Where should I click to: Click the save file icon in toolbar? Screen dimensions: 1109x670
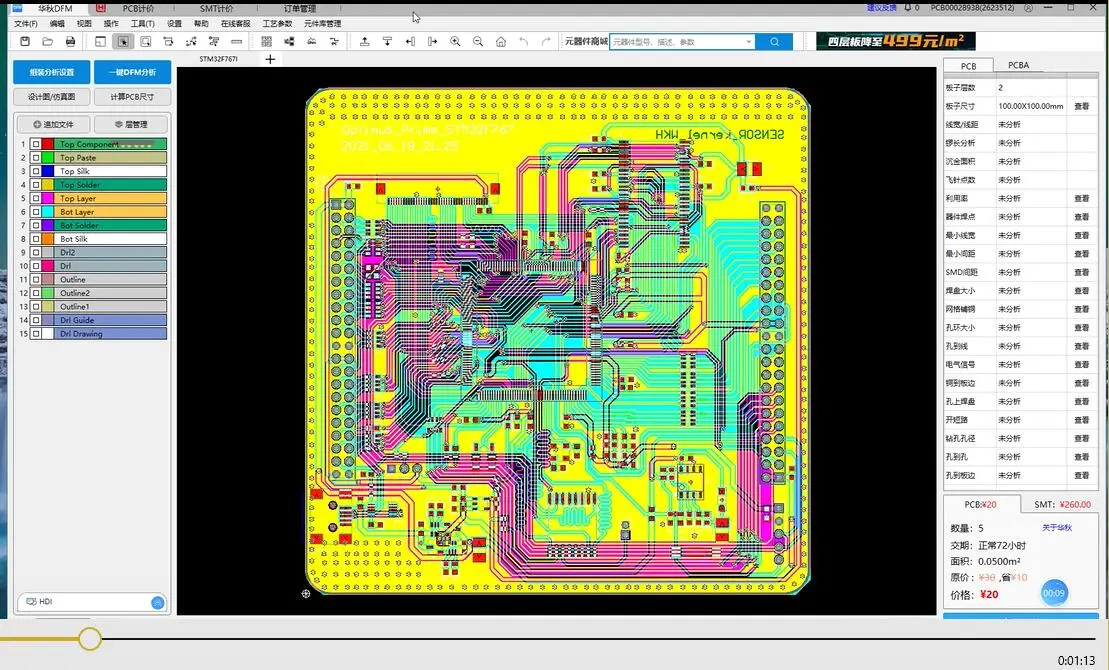click(25, 42)
